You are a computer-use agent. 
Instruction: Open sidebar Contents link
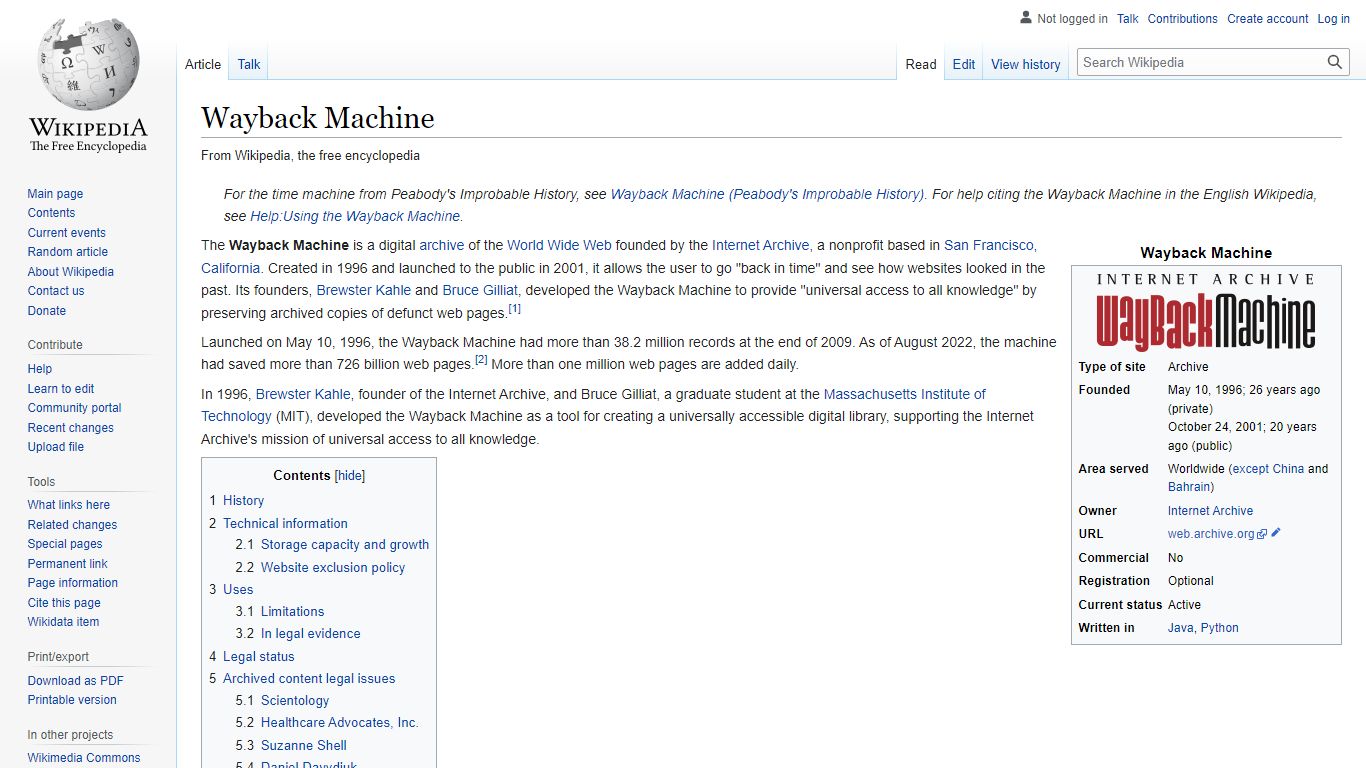(x=51, y=213)
